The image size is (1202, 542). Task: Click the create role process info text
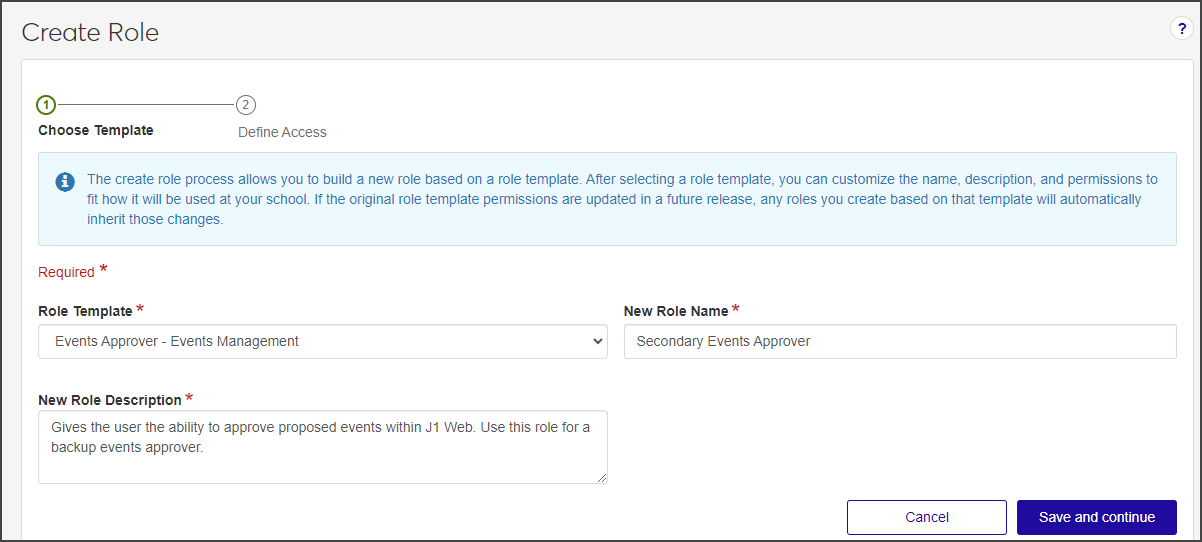(x=620, y=199)
